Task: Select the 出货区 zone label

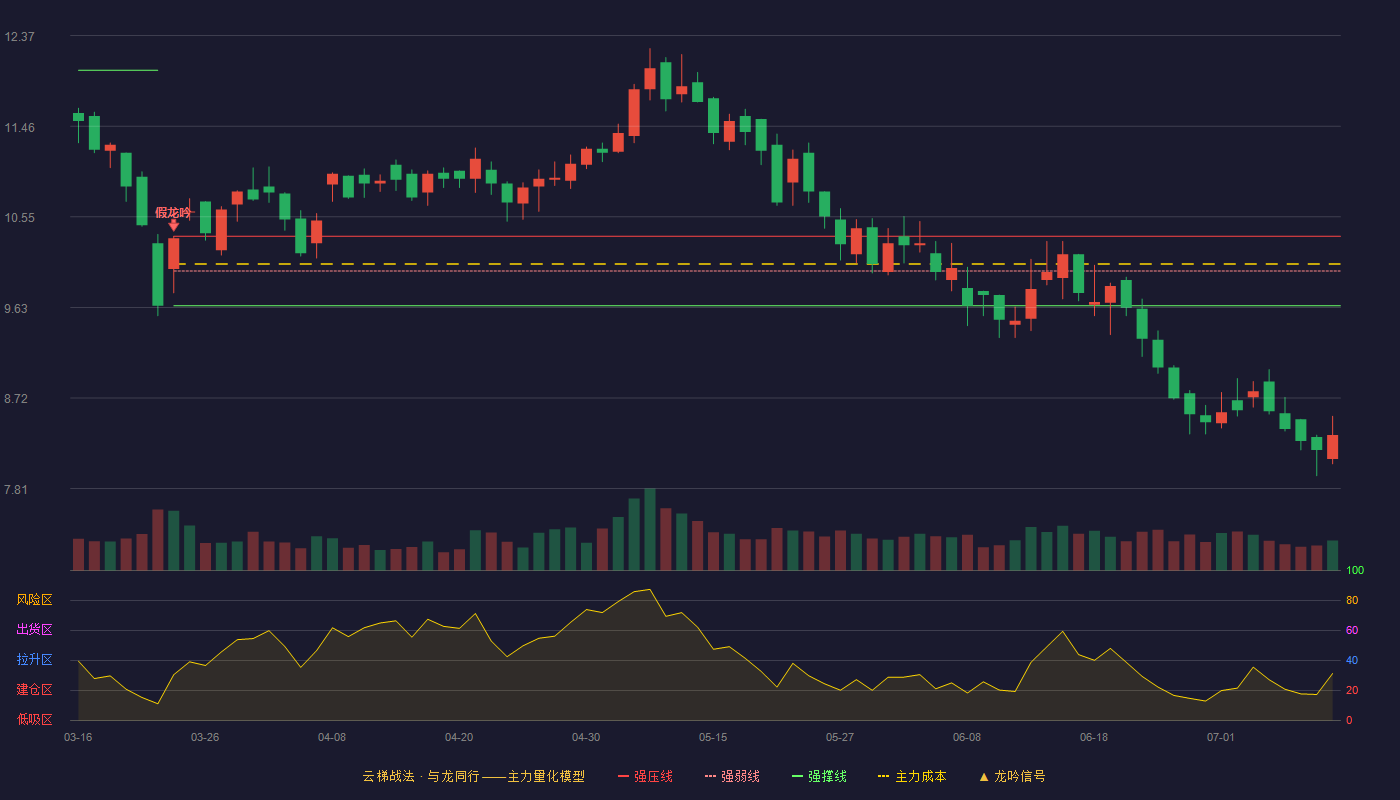Action: [34, 630]
